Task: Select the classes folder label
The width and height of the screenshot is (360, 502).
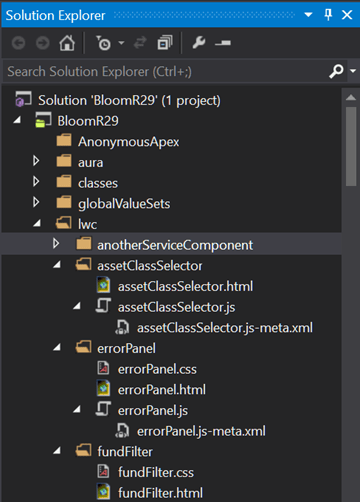Action: (98, 183)
